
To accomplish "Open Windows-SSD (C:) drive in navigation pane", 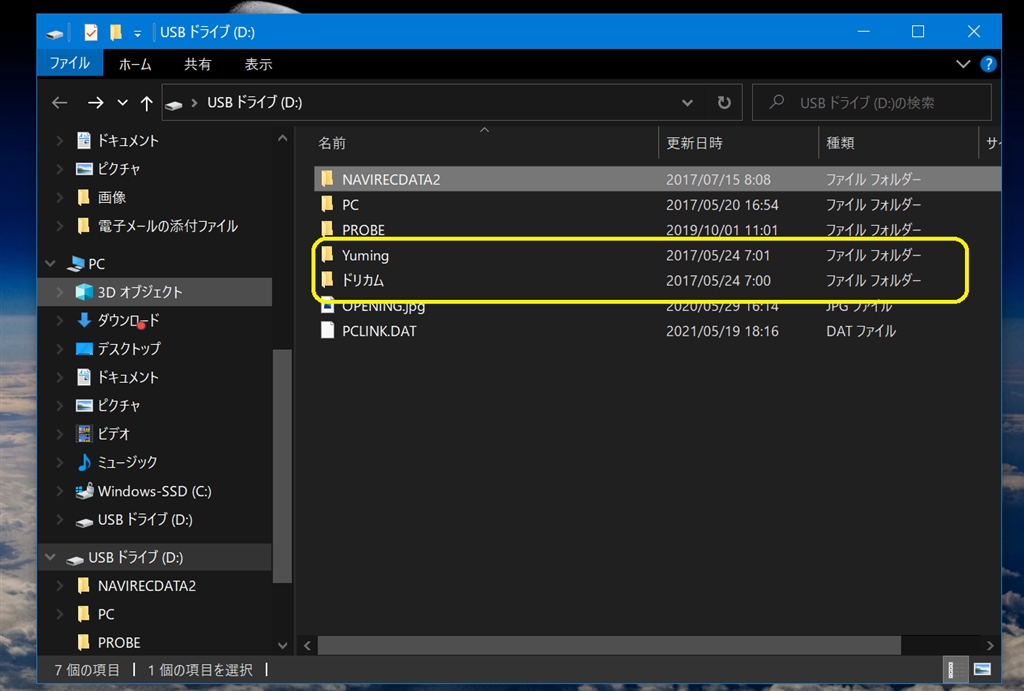I will click(155, 491).
